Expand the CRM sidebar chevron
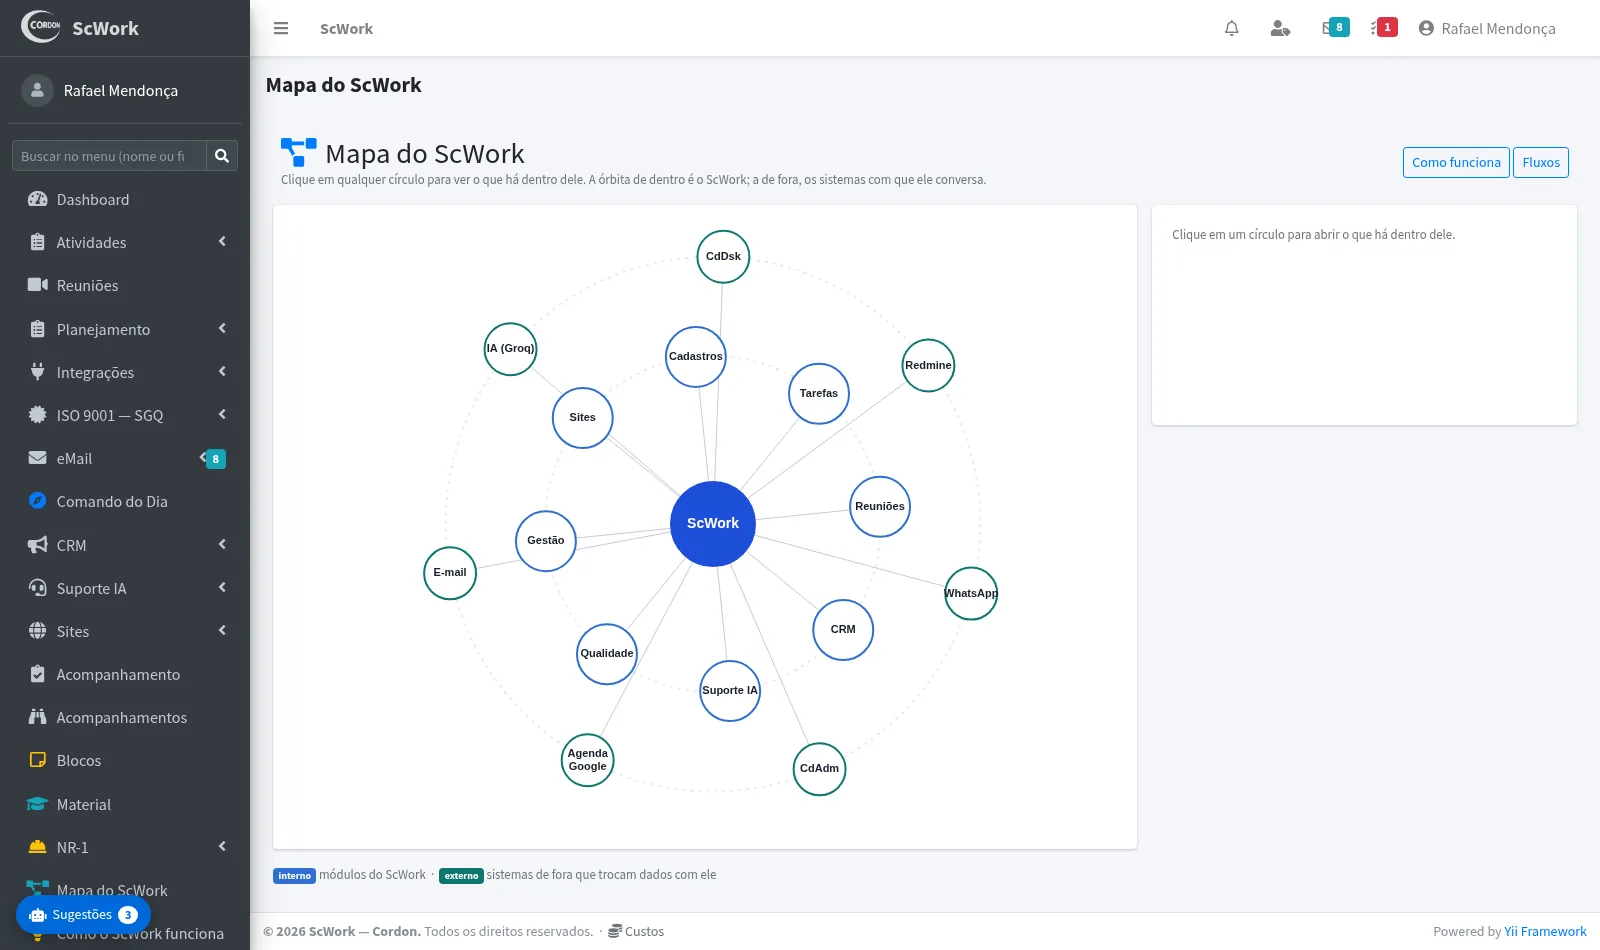 [222, 545]
